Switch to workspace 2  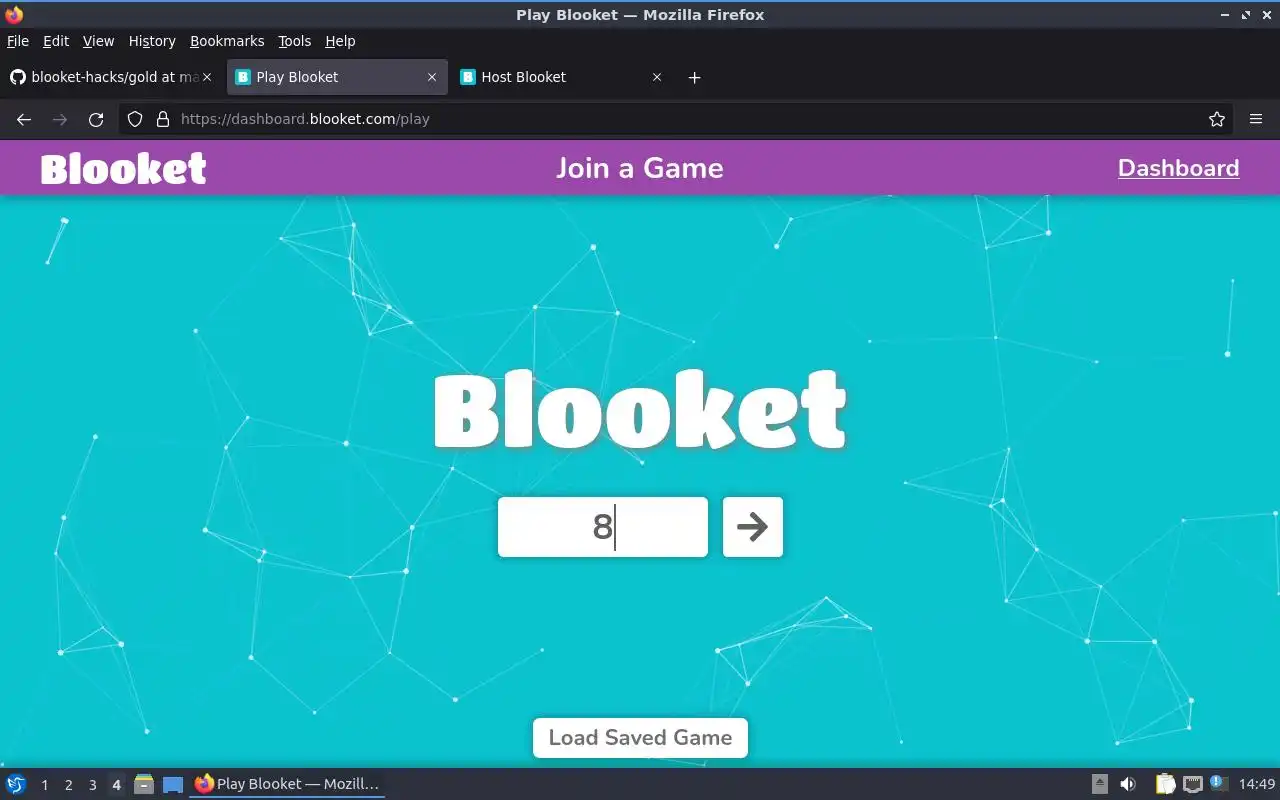[x=69, y=785]
